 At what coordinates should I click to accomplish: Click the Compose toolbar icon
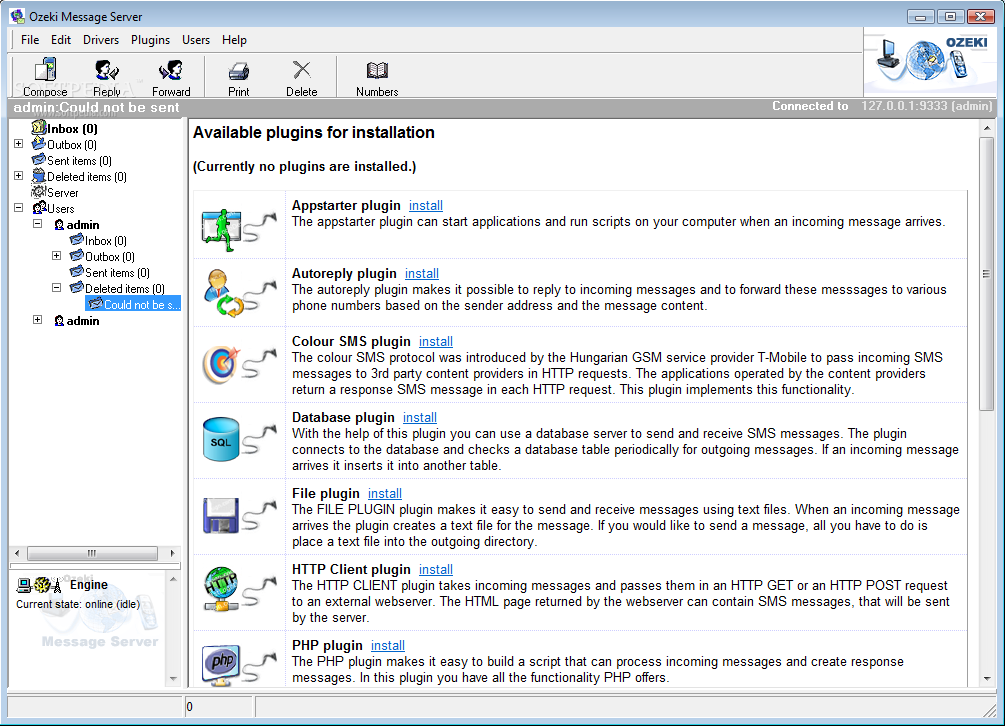tap(45, 70)
